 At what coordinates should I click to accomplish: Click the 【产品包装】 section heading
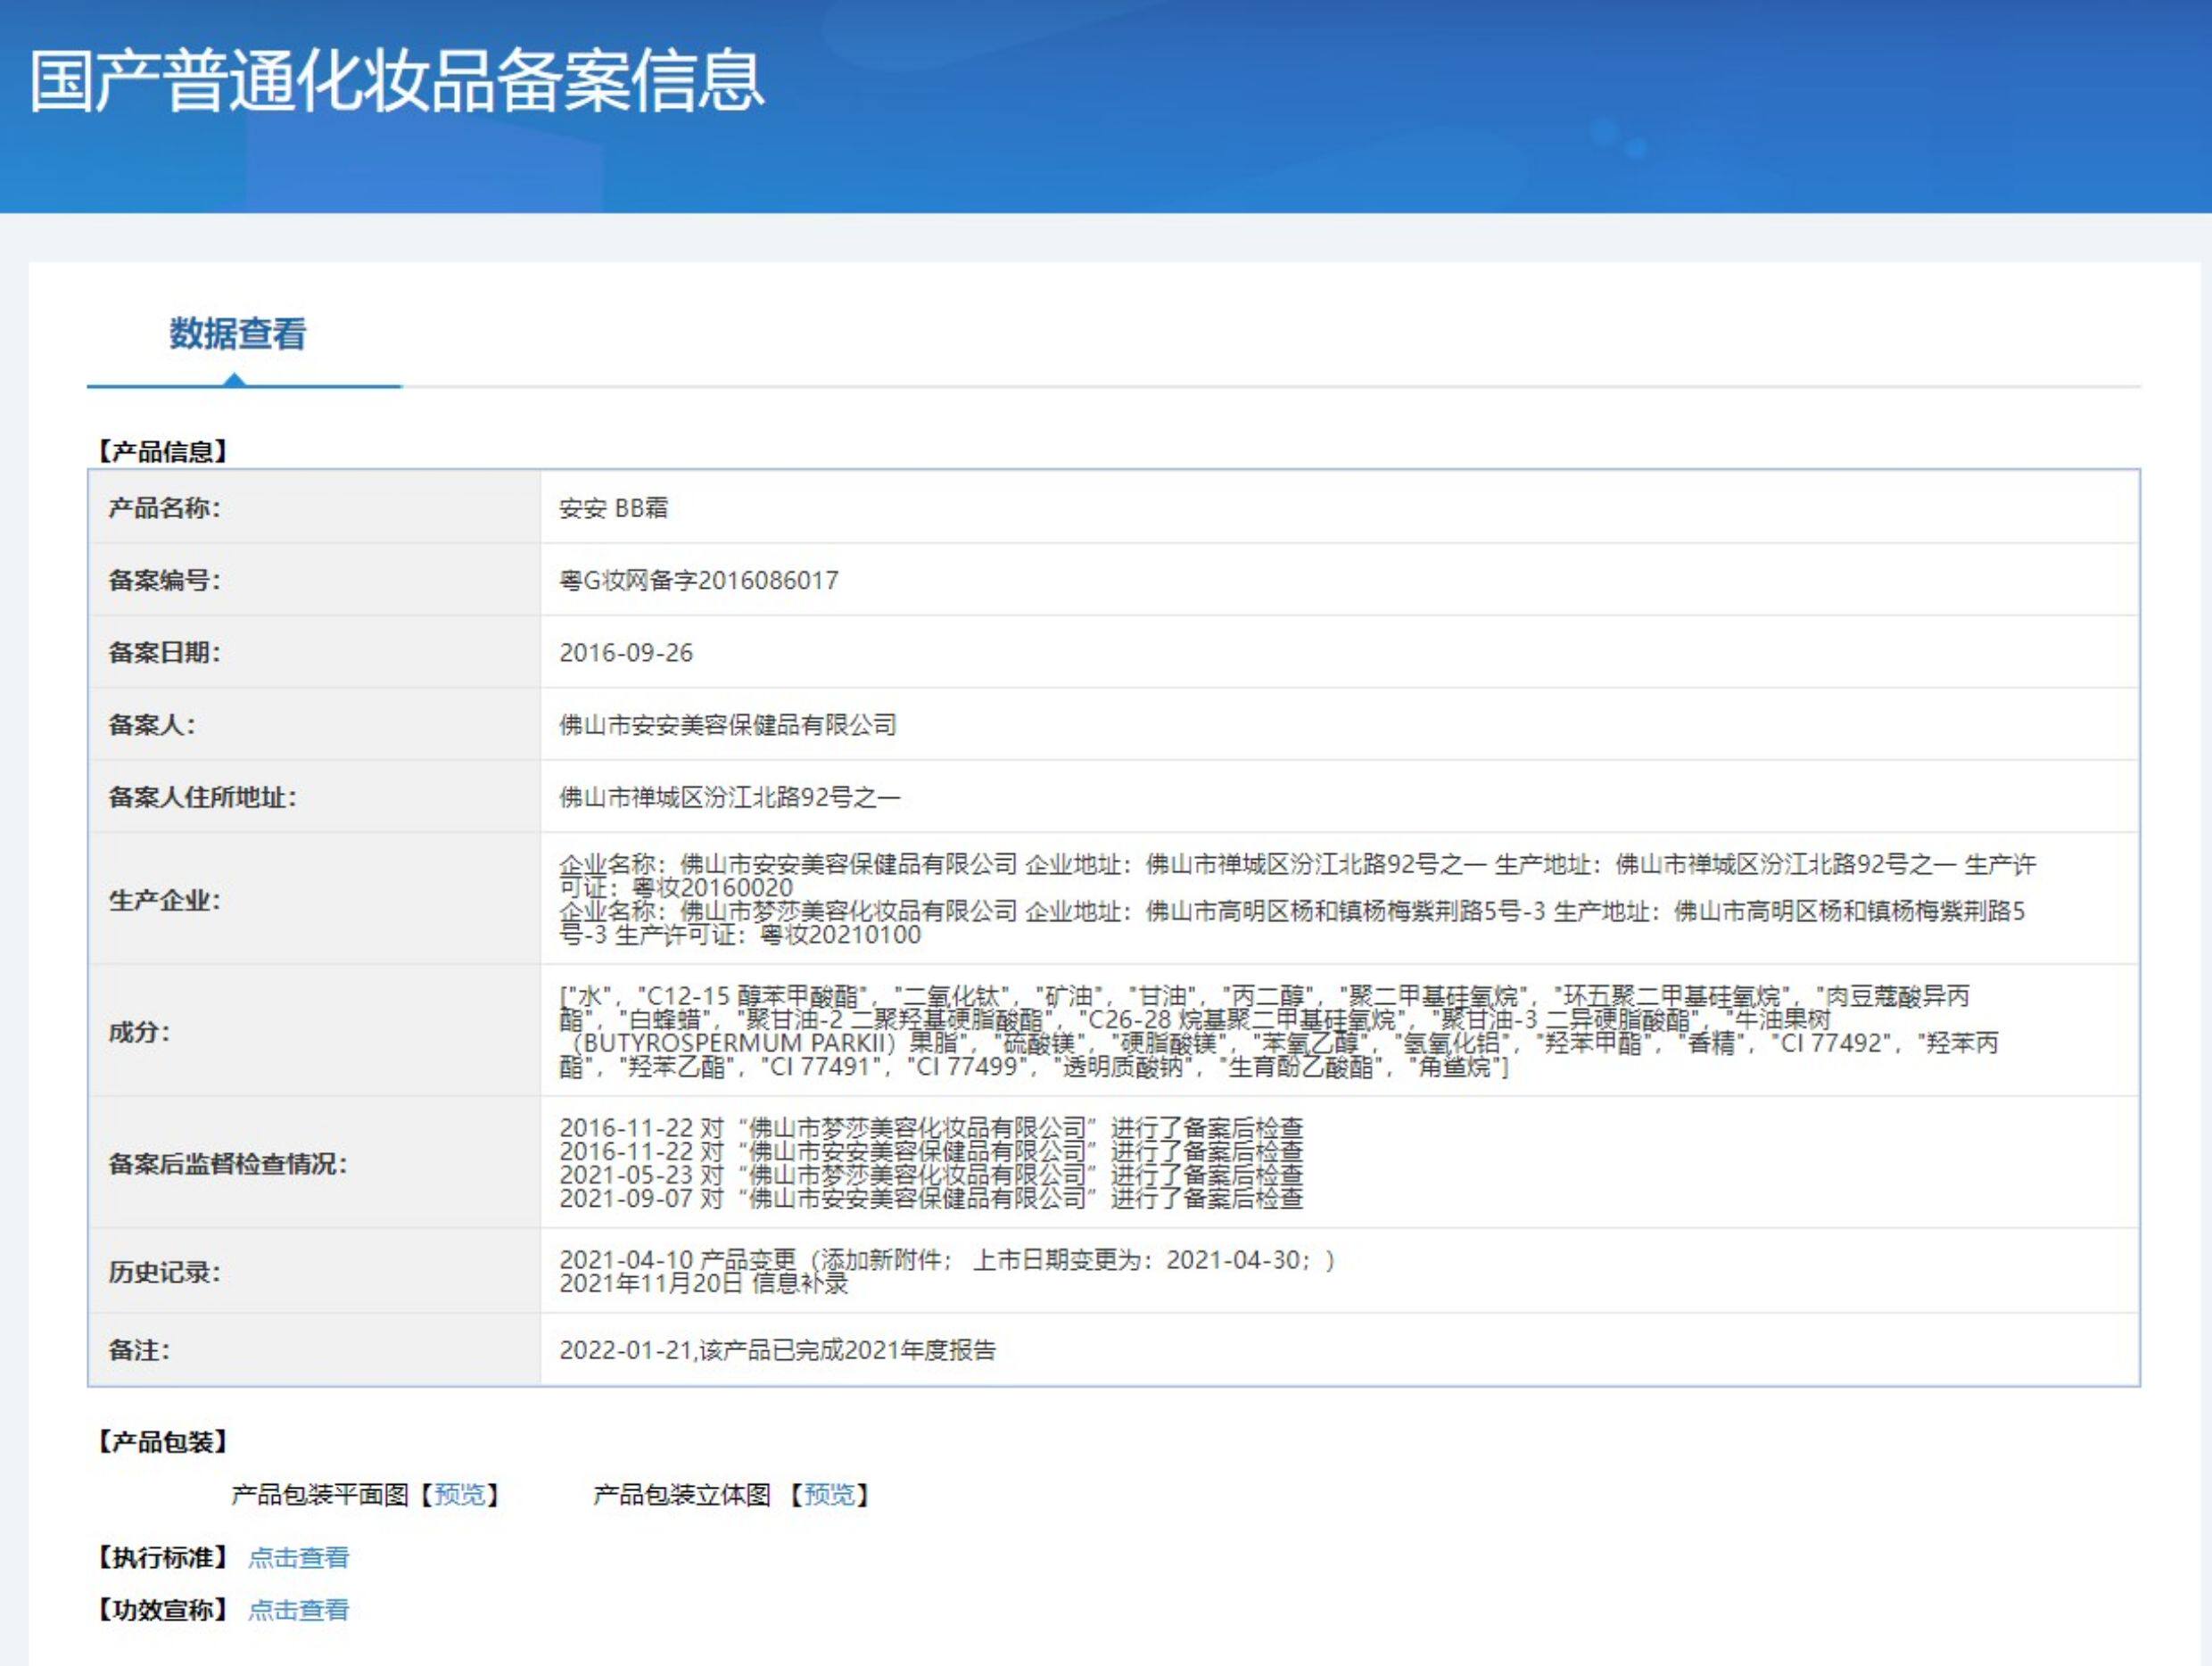tap(162, 1442)
